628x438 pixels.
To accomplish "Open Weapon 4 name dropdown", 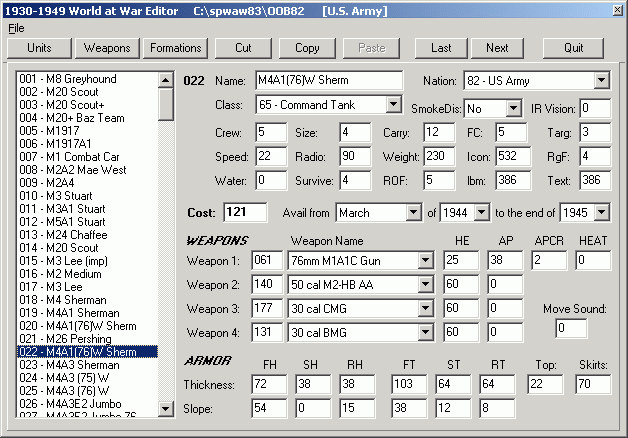I will pyautogui.click(x=425, y=333).
